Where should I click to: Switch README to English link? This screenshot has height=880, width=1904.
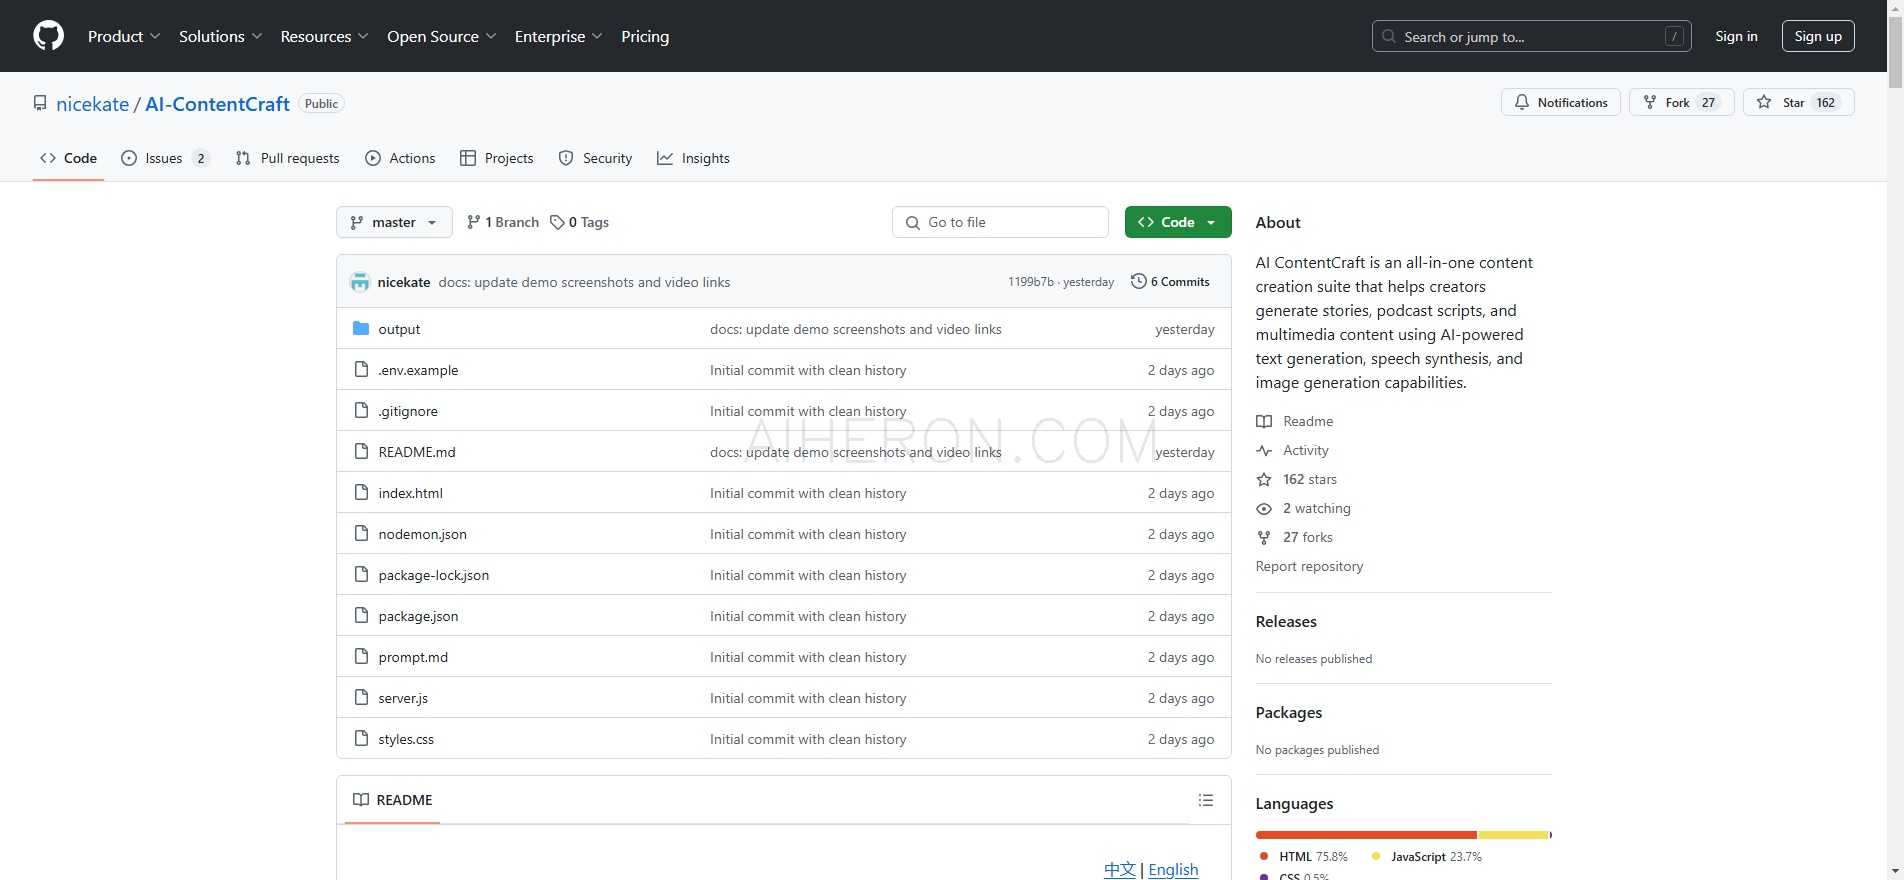click(1173, 869)
